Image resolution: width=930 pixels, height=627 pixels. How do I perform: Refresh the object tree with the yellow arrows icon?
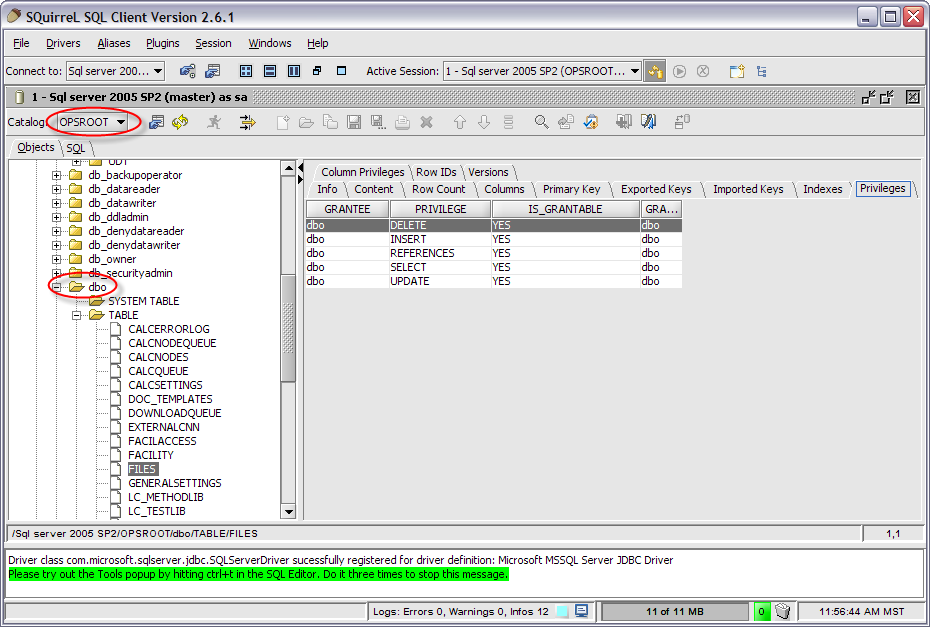[180, 122]
